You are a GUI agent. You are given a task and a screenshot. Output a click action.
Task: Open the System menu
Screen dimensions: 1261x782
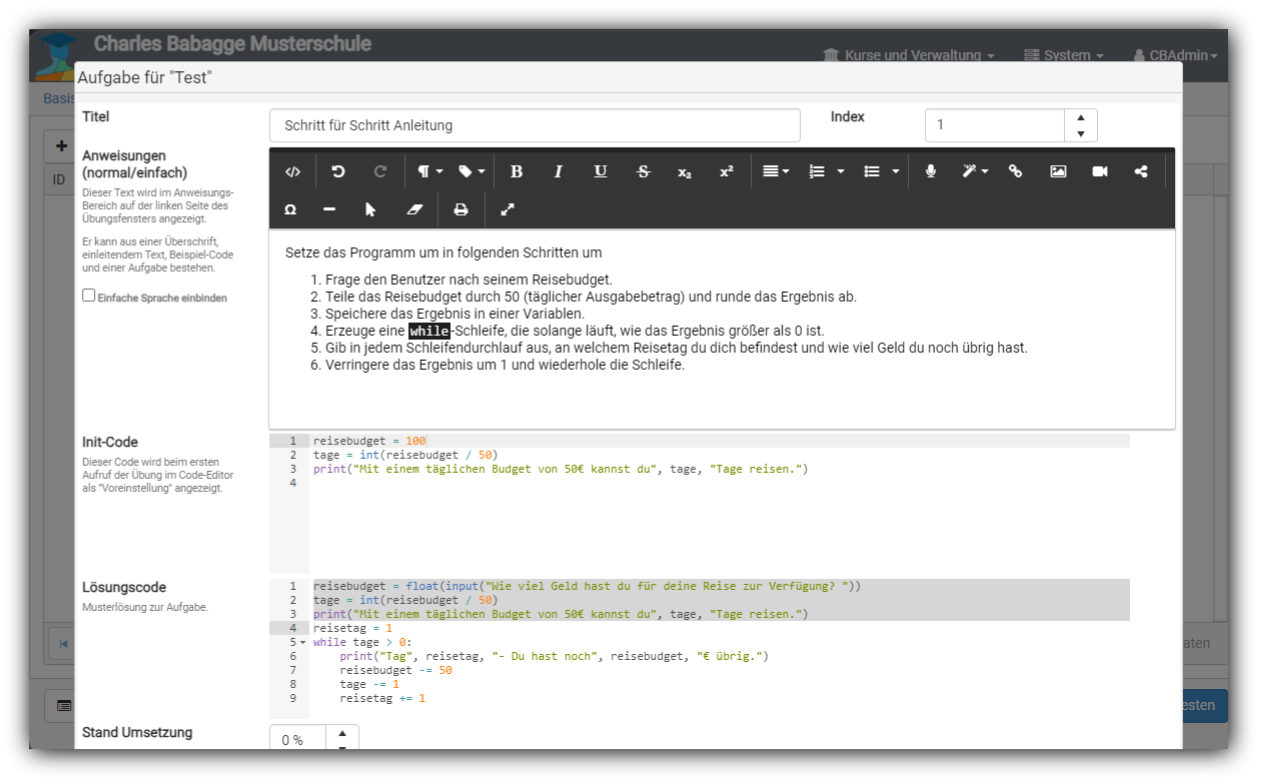pos(1064,56)
